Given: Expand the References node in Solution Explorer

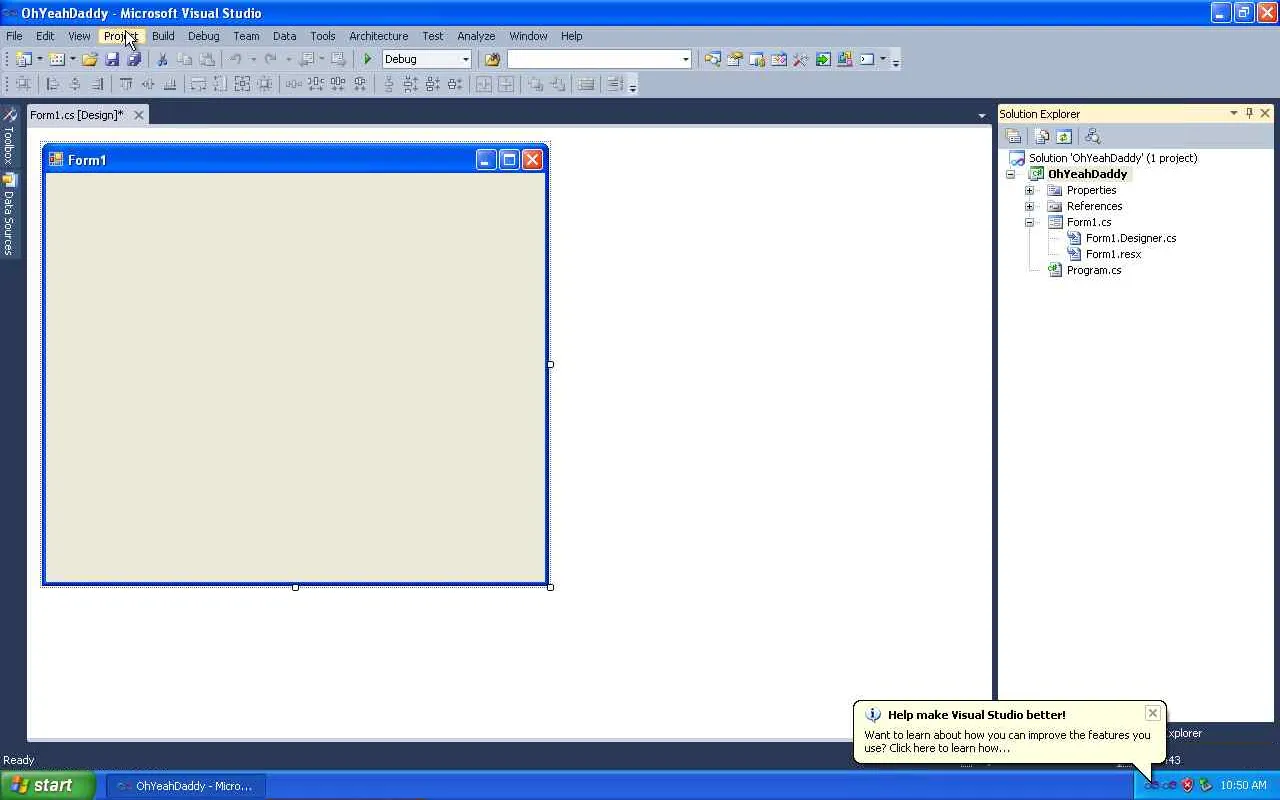Looking at the screenshot, I should [x=1029, y=206].
